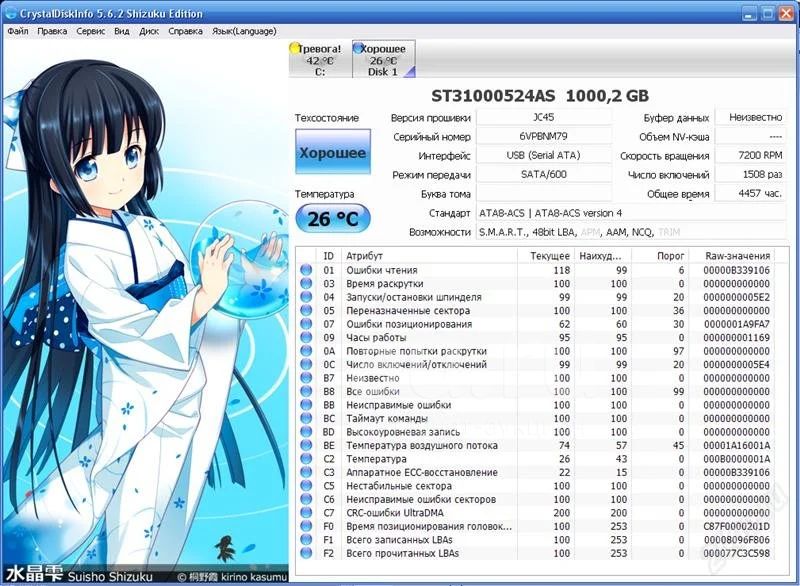Click status orb for BD Высокоуровневая запись
The width and height of the screenshot is (800, 586).
tap(306, 432)
